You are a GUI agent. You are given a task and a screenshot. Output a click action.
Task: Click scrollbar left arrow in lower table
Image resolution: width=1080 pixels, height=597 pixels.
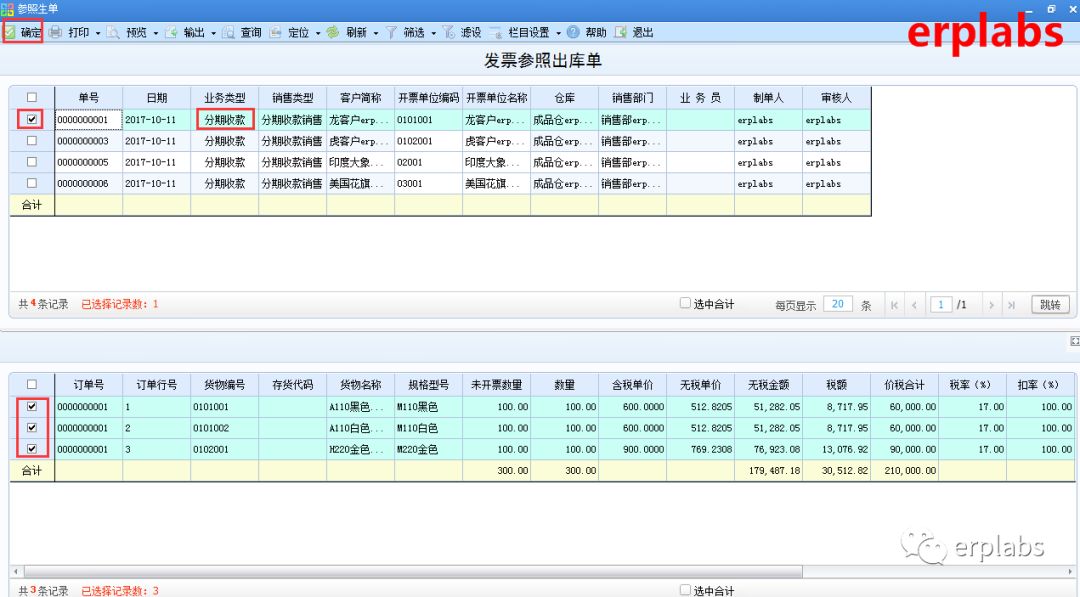click(16, 572)
